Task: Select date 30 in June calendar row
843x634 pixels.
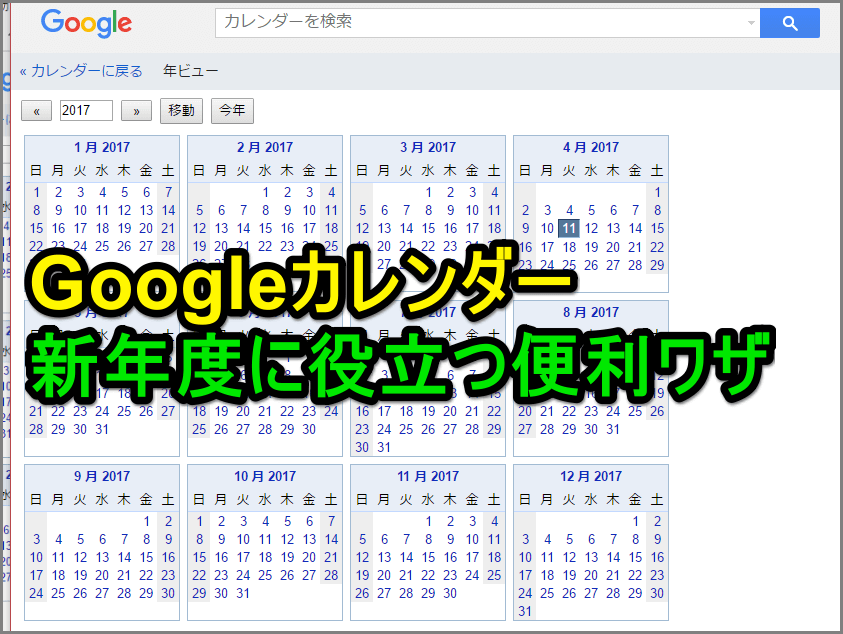Action: coord(309,430)
